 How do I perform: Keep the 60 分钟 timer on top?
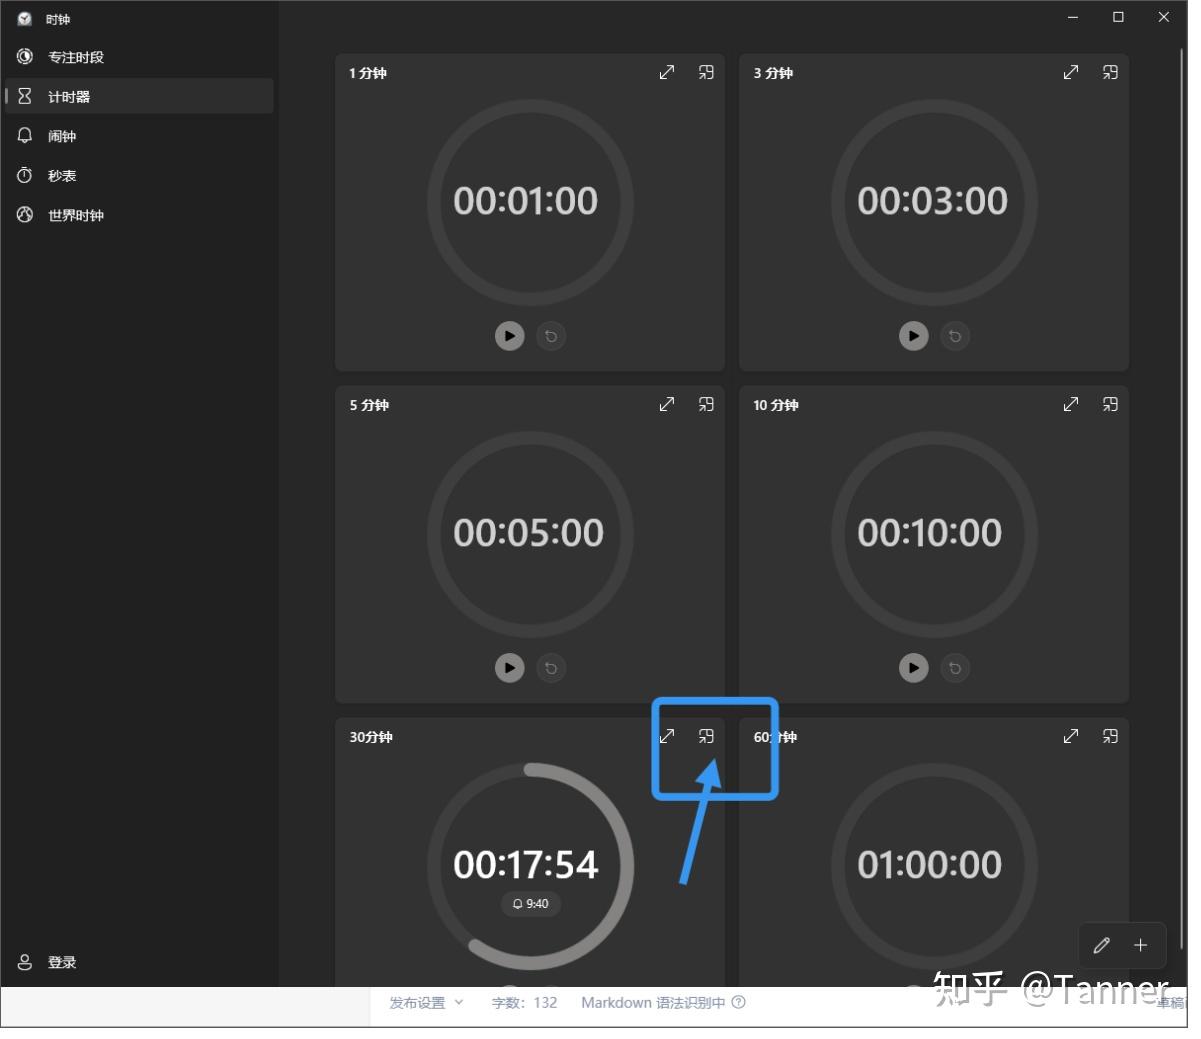[x=1110, y=736]
